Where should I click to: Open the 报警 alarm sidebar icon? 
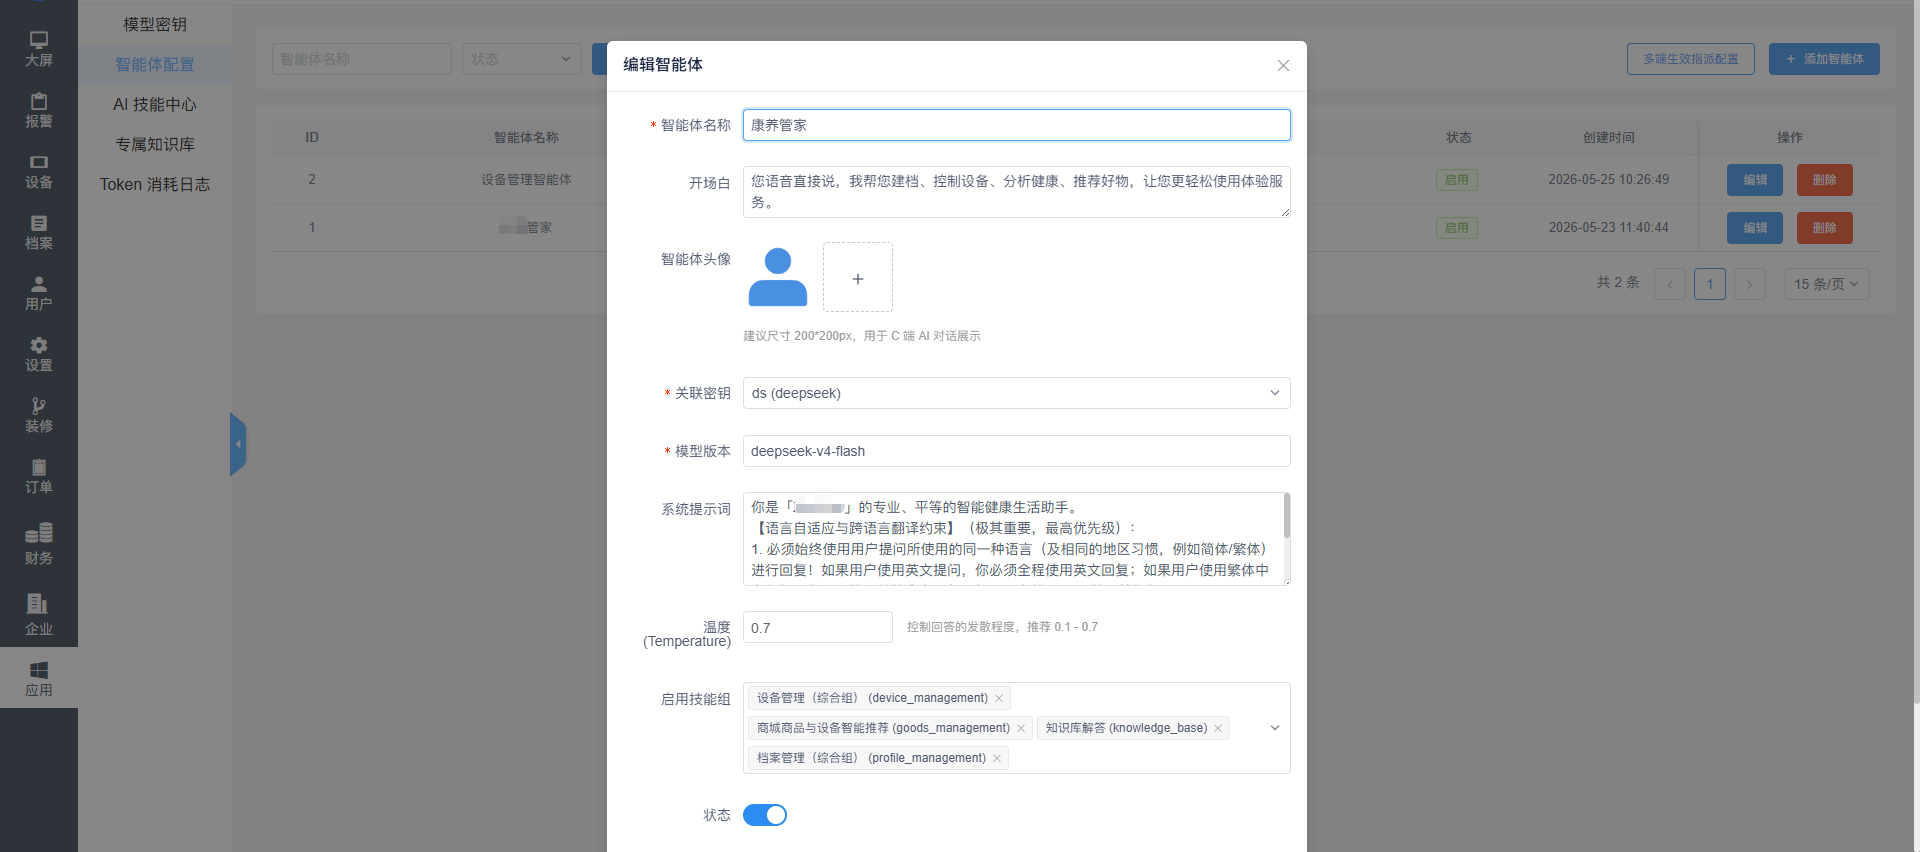pos(39,110)
